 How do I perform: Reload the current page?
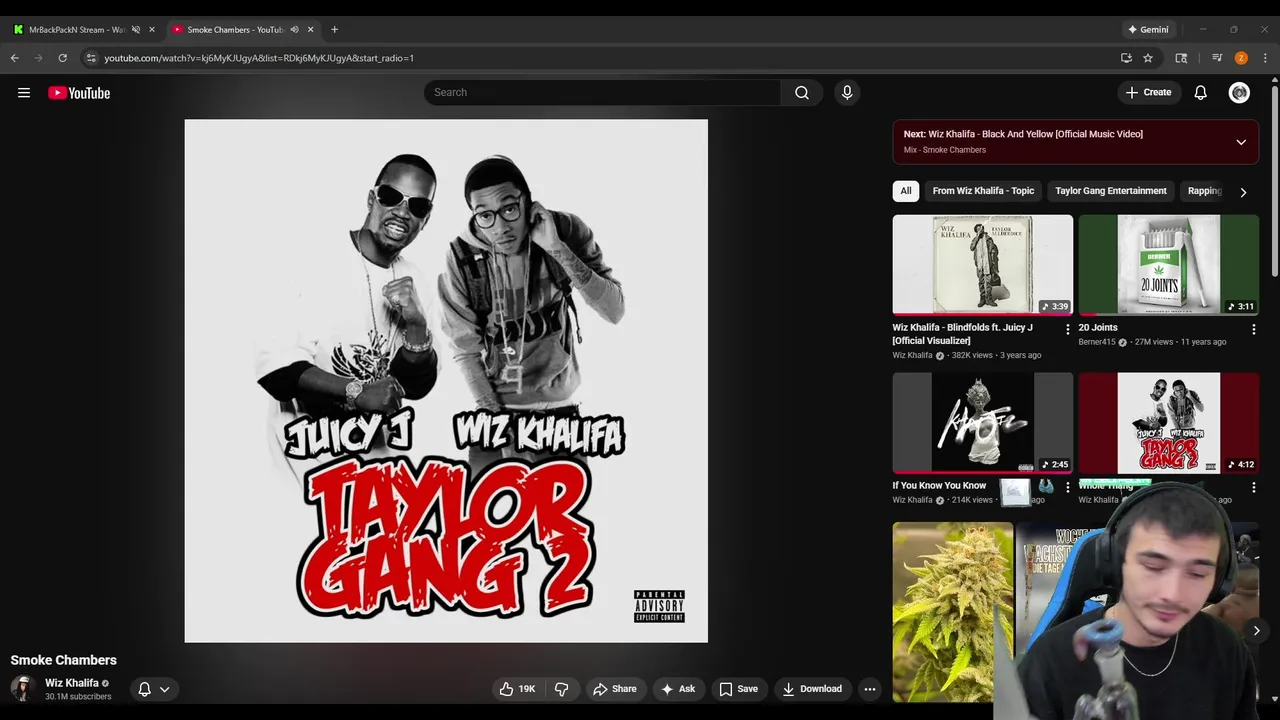(62, 58)
